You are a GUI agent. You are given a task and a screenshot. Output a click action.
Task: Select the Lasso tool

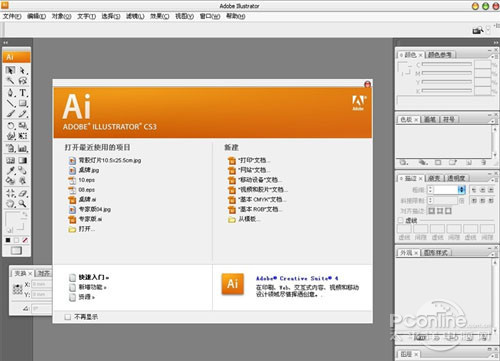[x=23, y=81]
